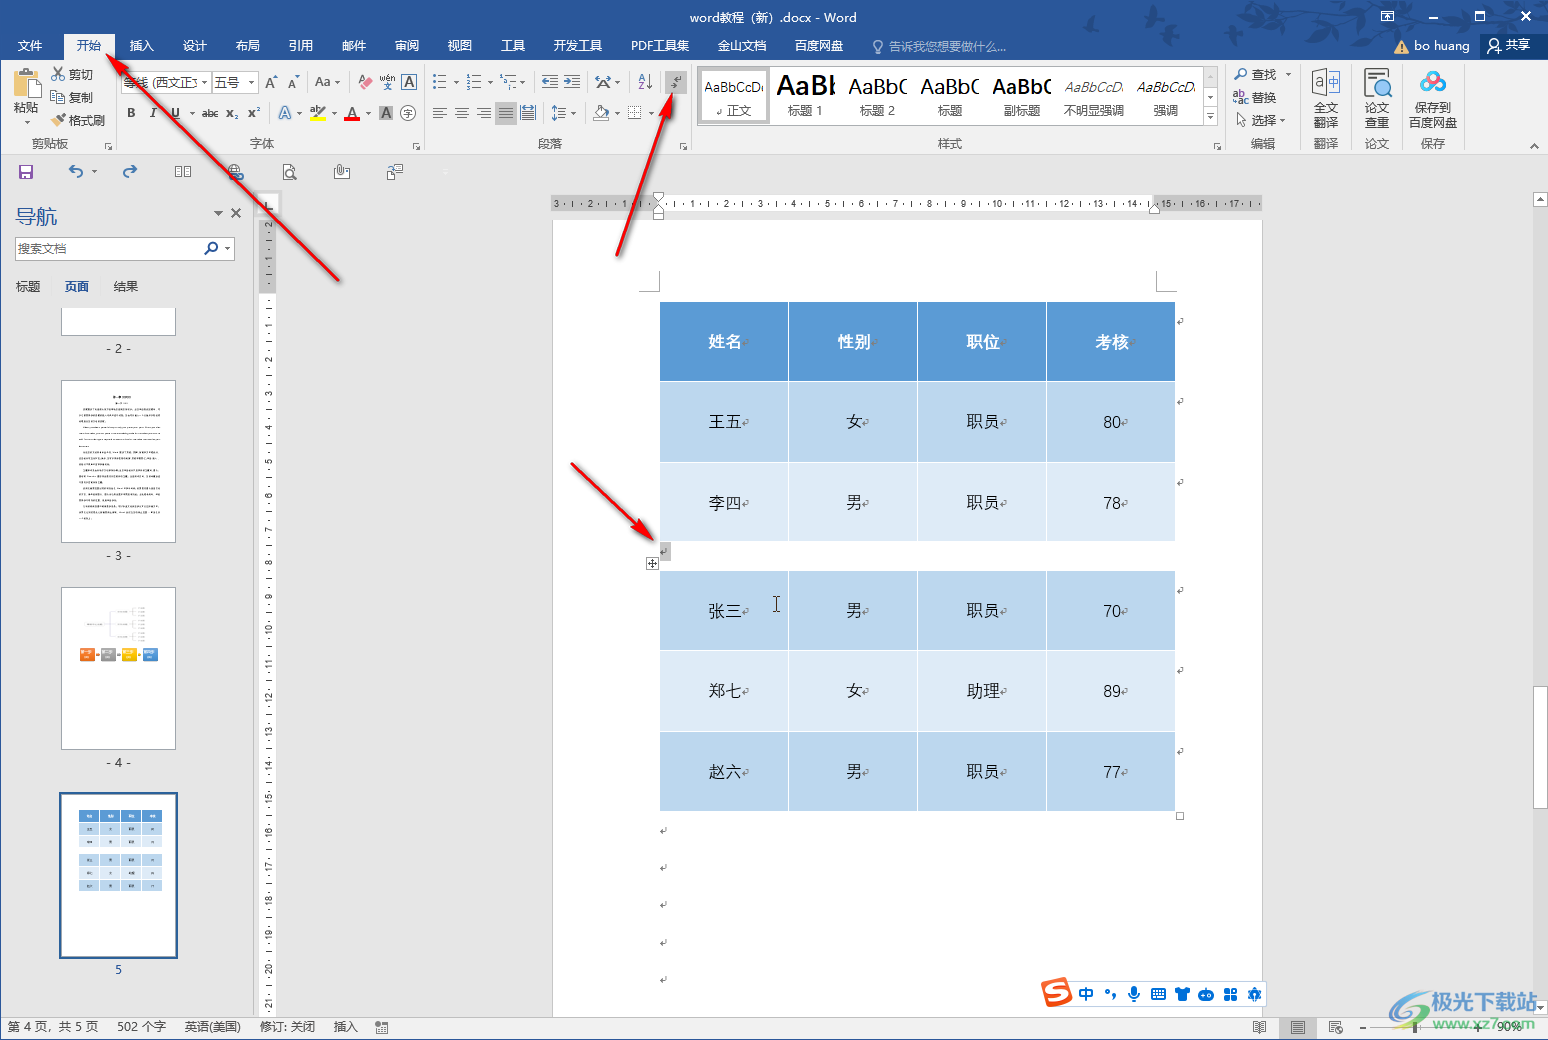Apply an enclosed character (circled 字)
Viewport: 1548px width, 1040px height.
pyautogui.click(x=408, y=113)
